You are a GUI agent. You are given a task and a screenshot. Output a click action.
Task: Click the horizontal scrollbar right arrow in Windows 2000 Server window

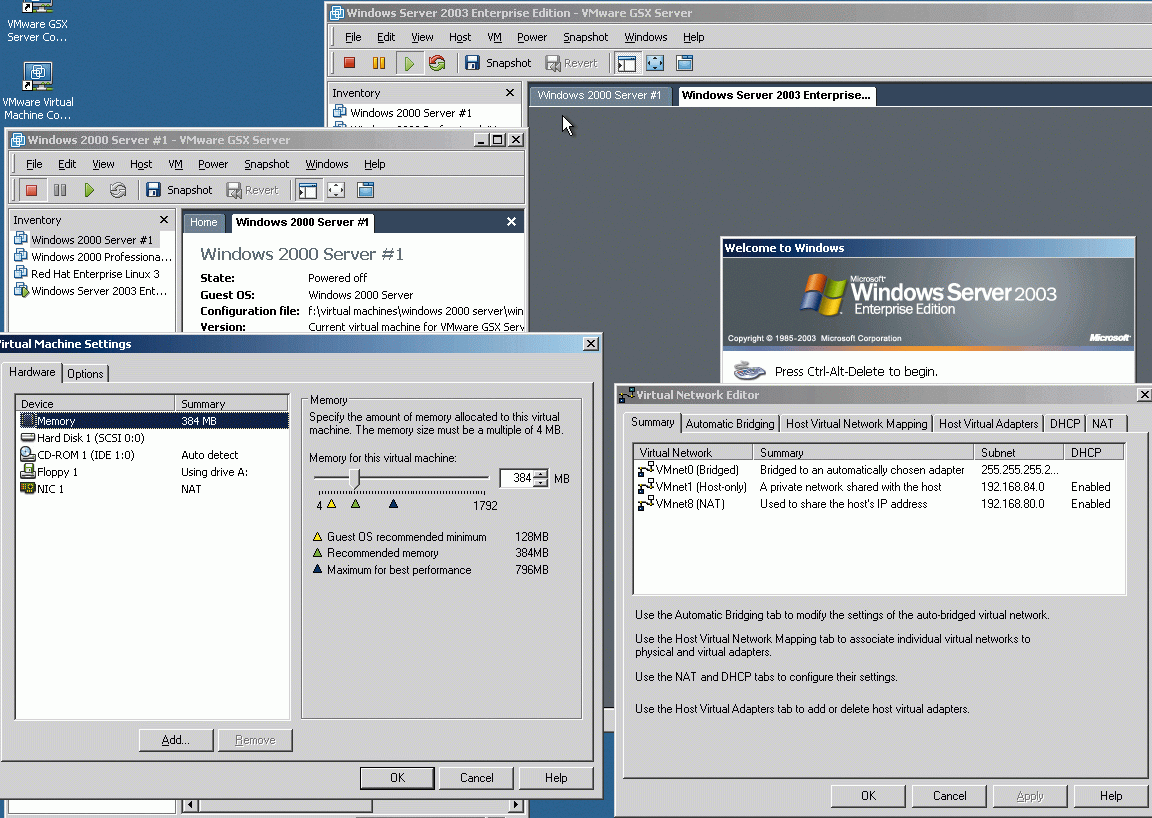tap(516, 806)
